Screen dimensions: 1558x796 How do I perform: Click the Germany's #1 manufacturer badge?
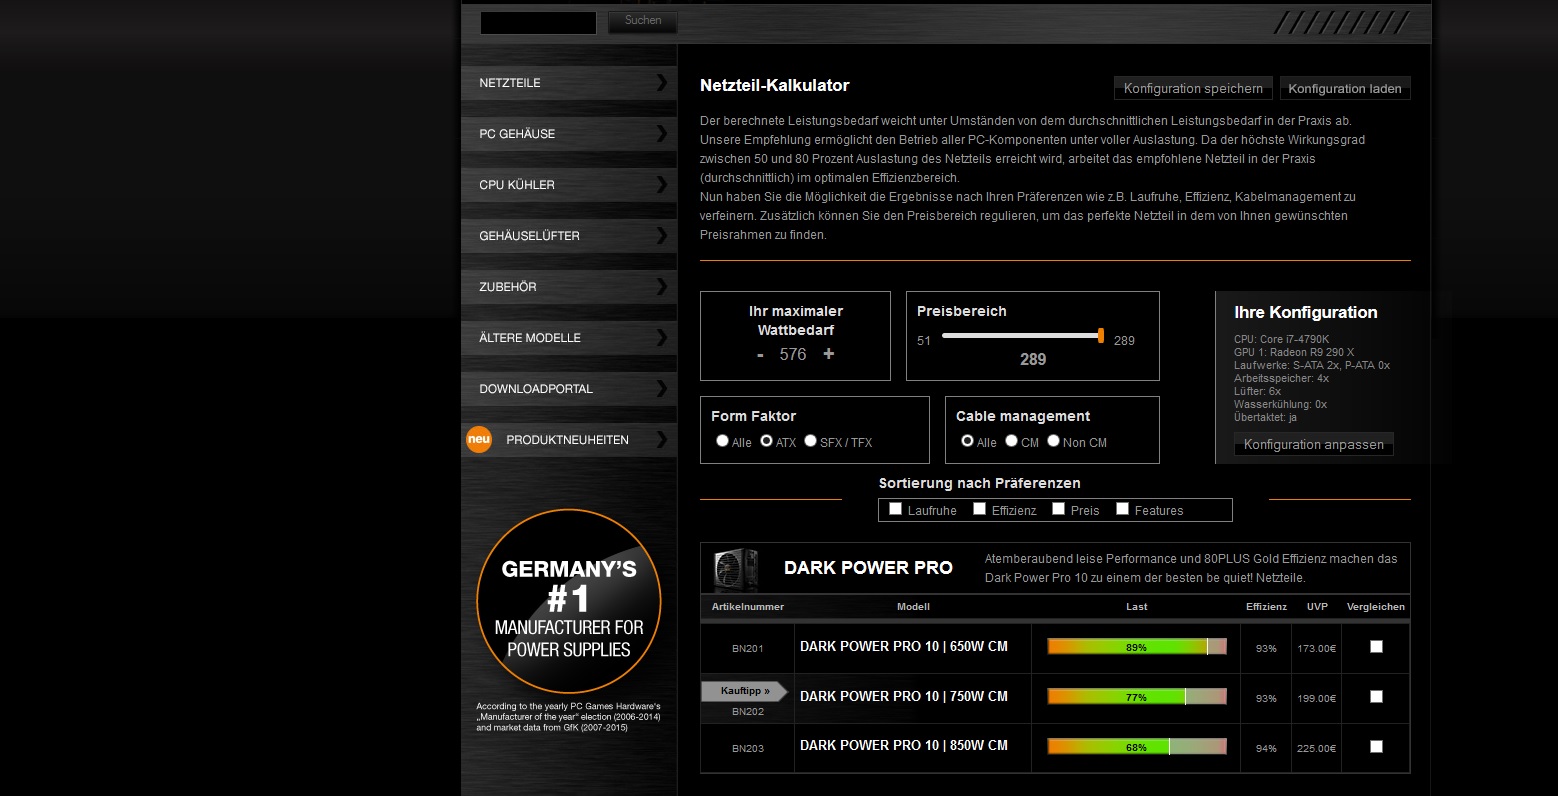569,601
